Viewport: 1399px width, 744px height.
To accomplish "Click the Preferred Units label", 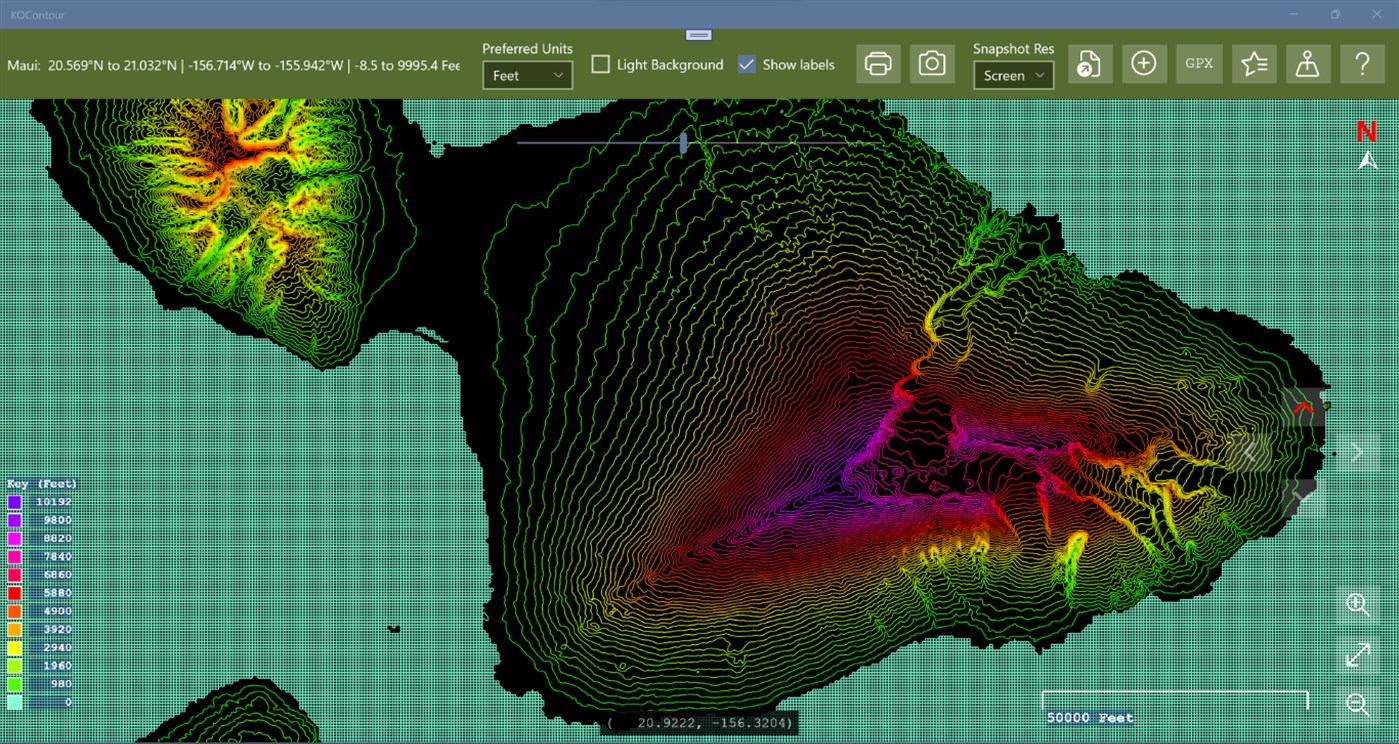I will (x=527, y=48).
